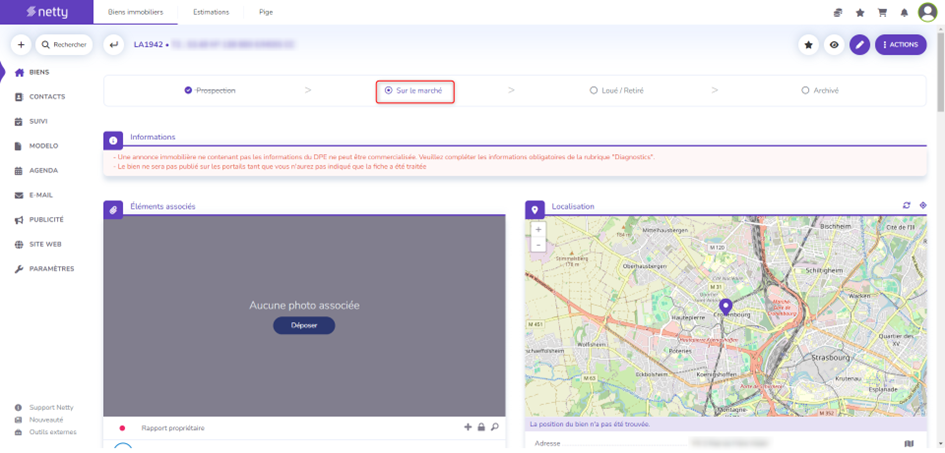
Task: Click the Éléments associés paperclip icon
Action: pyautogui.click(x=113, y=210)
